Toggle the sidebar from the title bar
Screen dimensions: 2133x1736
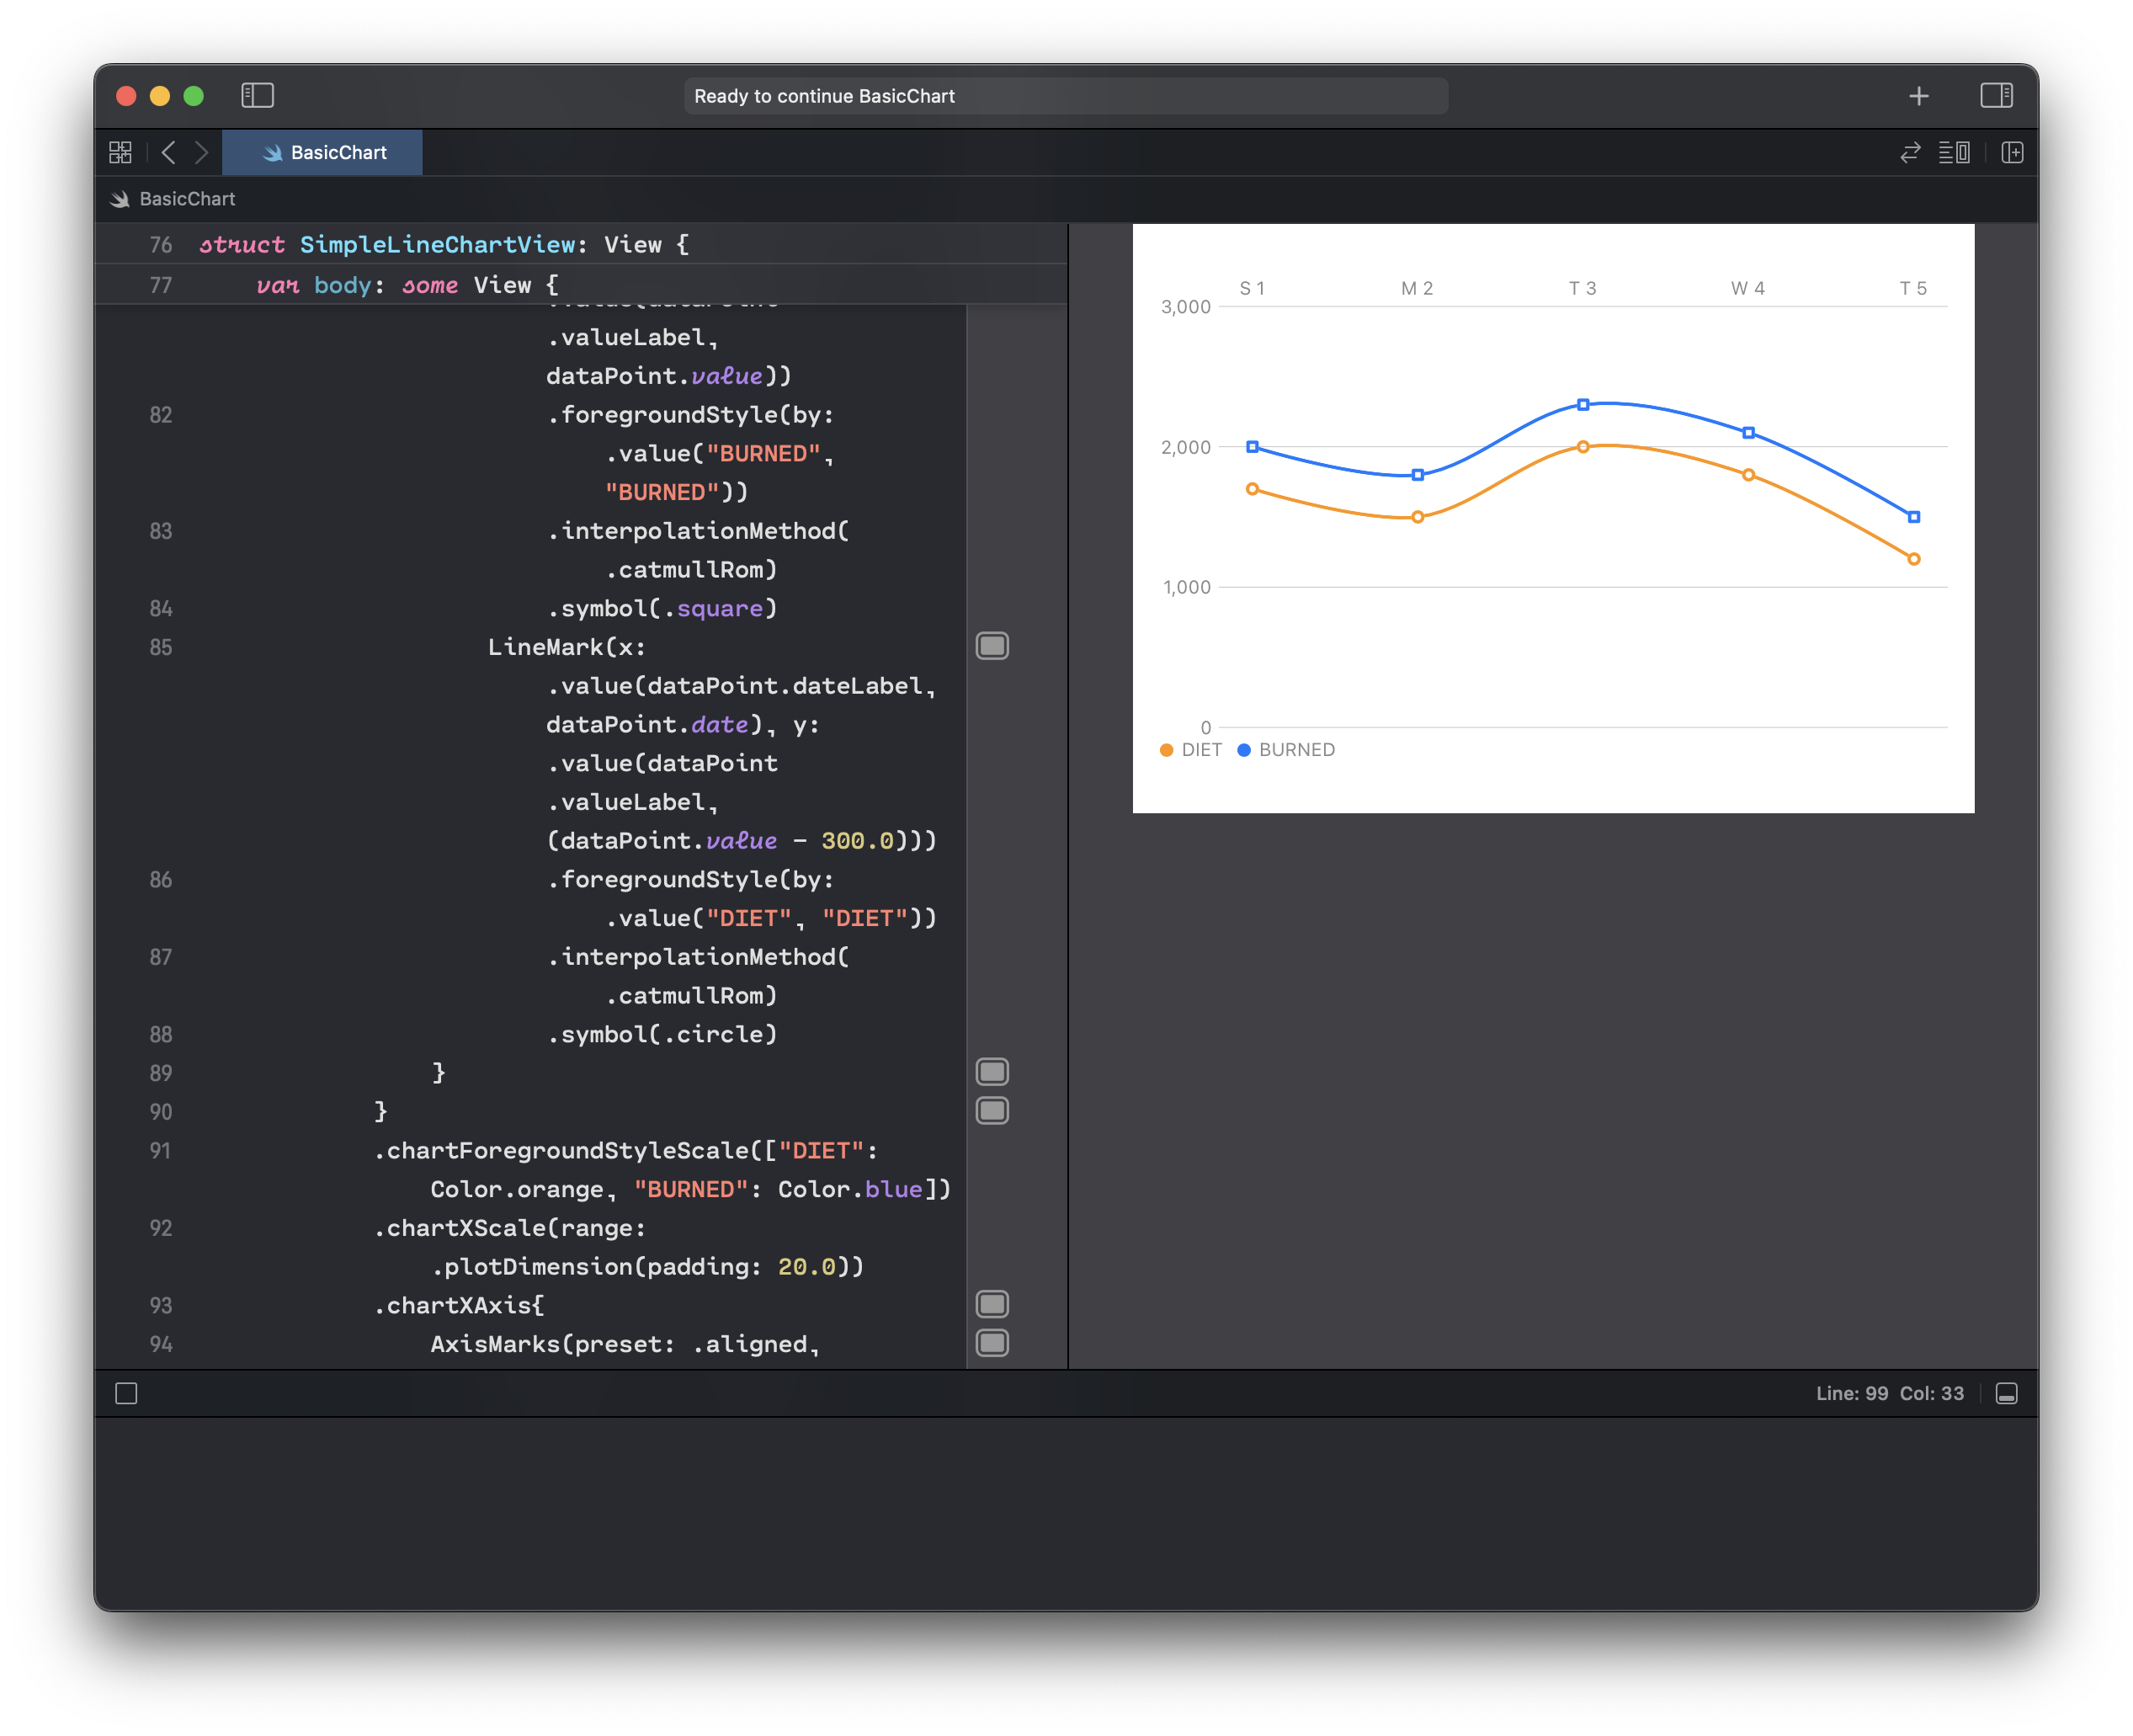pyautogui.click(x=257, y=95)
